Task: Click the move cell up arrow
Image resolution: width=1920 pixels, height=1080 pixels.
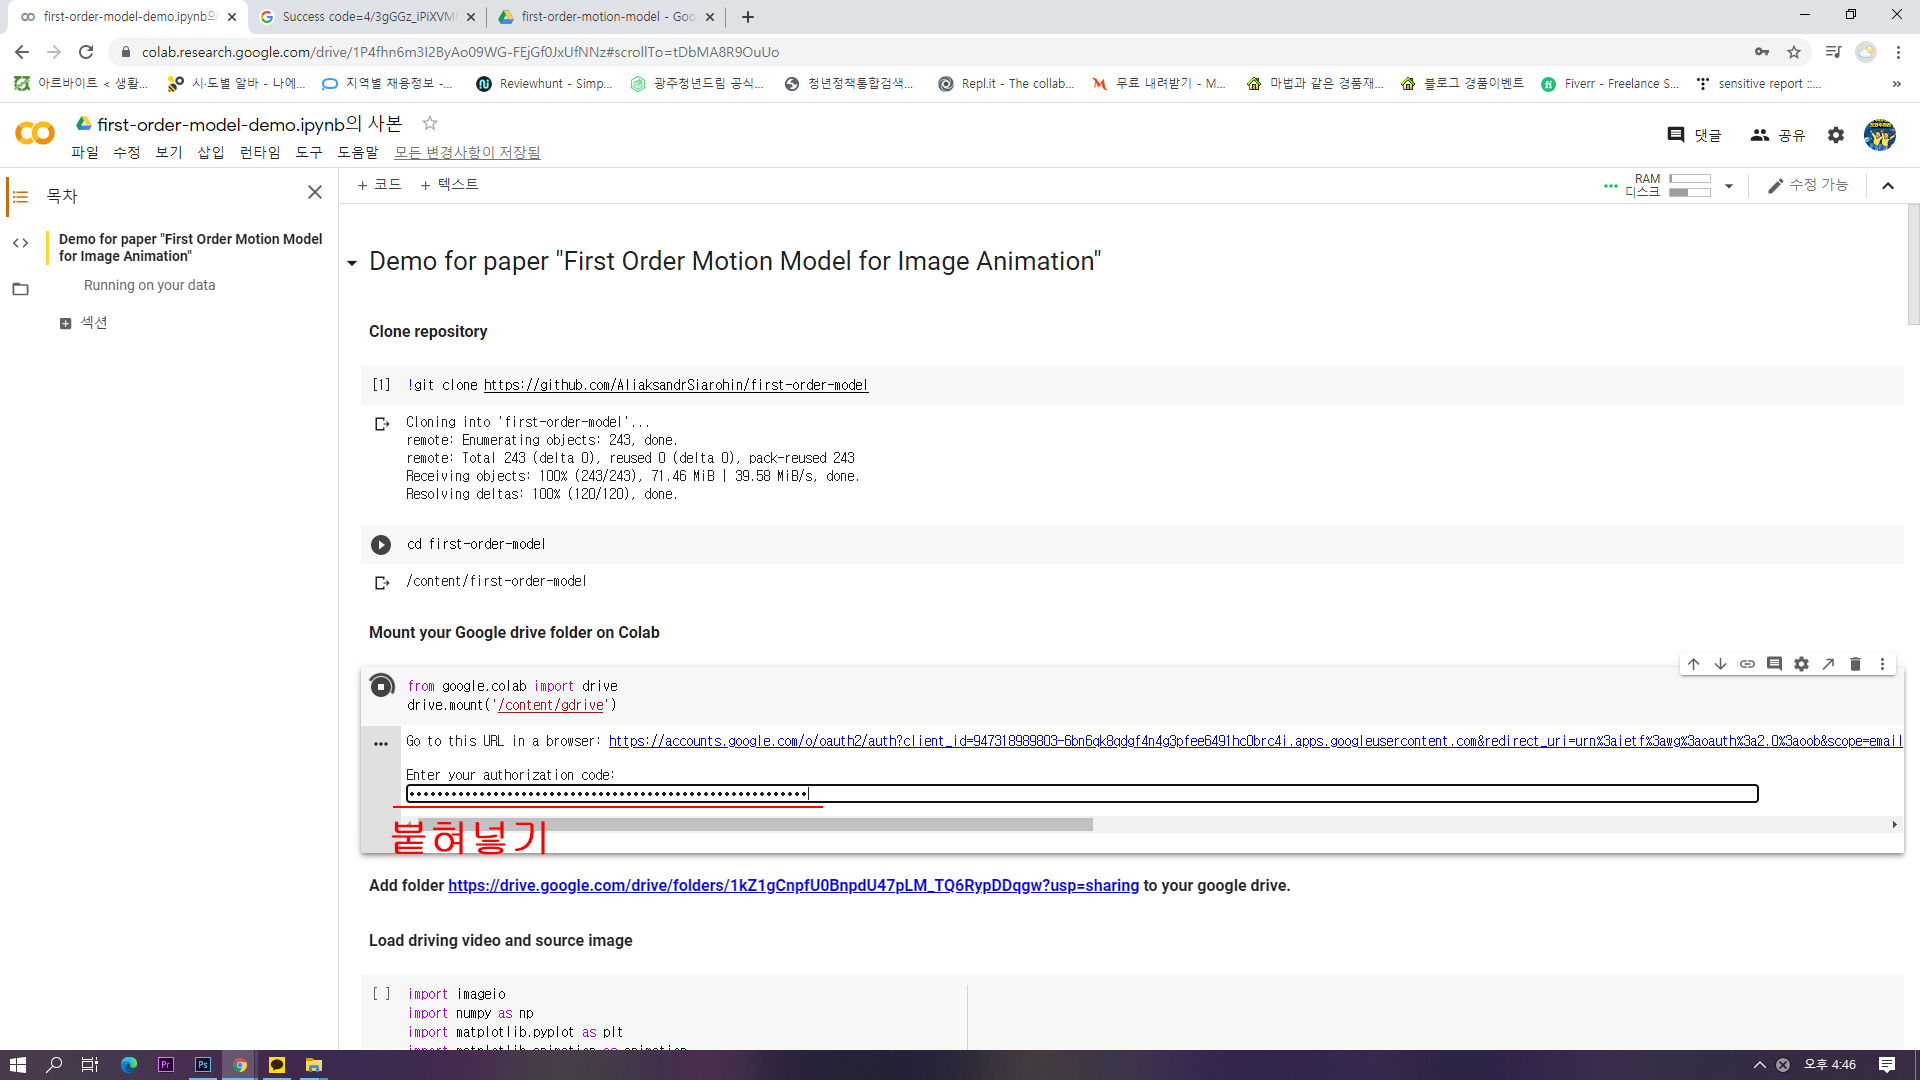Action: [x=1693, y=664]
